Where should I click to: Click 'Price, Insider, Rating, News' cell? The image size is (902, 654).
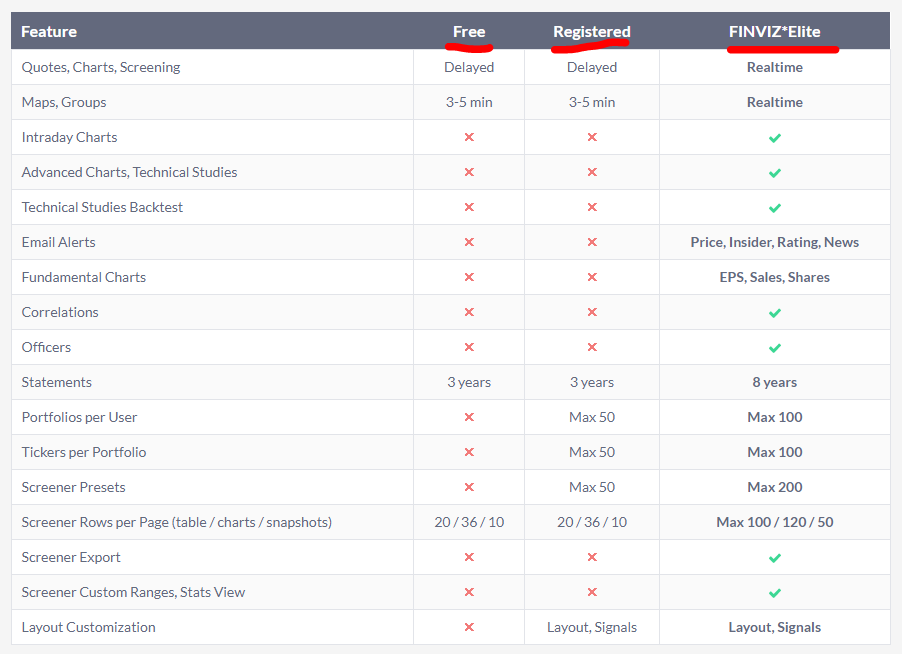(x=775, y=242)
